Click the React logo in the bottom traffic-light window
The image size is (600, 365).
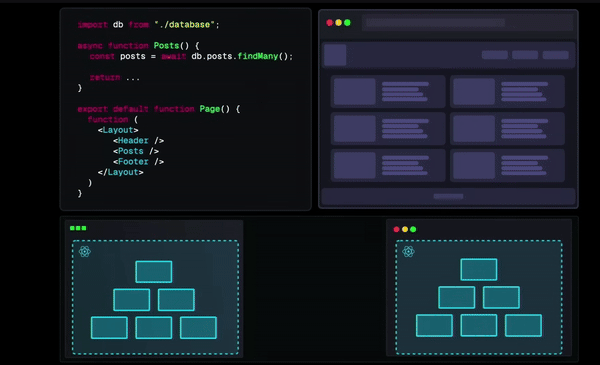point(408,251)
